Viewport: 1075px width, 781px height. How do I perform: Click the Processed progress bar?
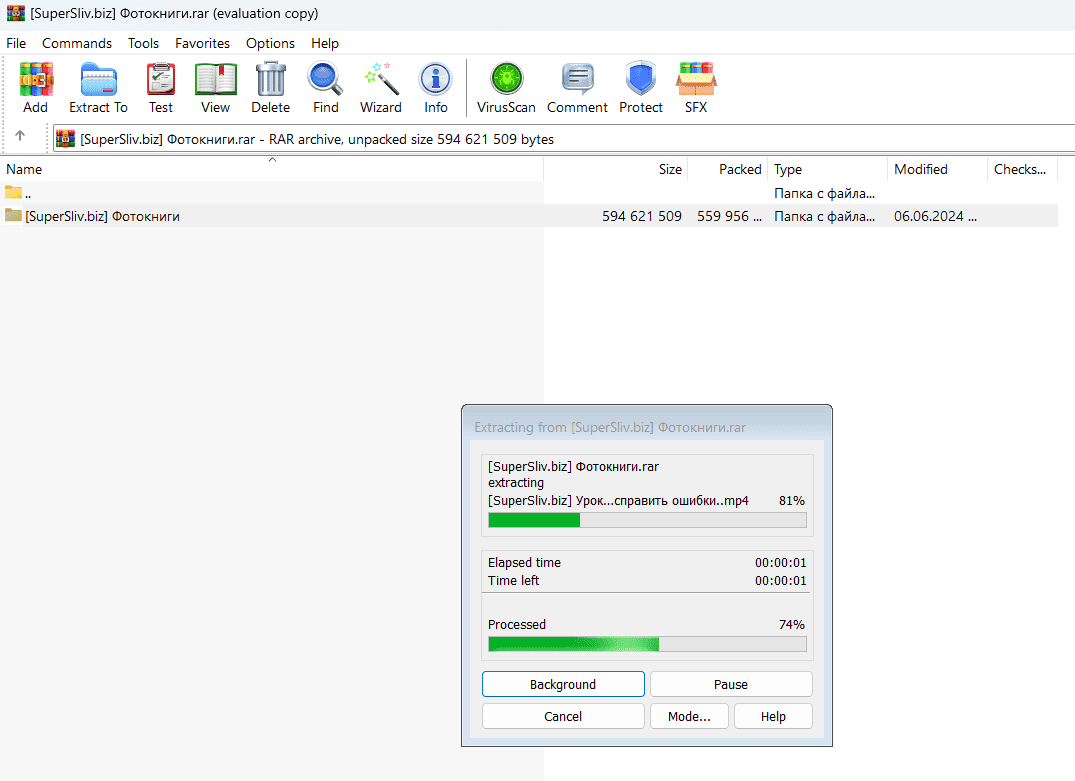point(646,644)
